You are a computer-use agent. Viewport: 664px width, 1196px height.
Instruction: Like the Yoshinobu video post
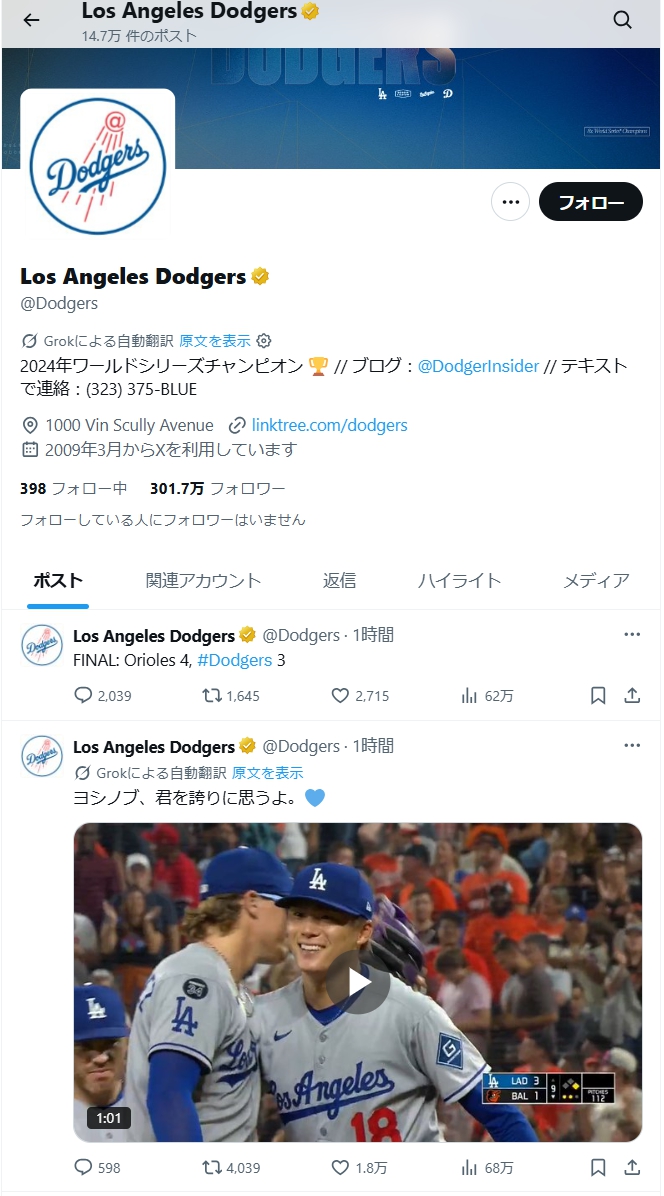pos(340,1167)
